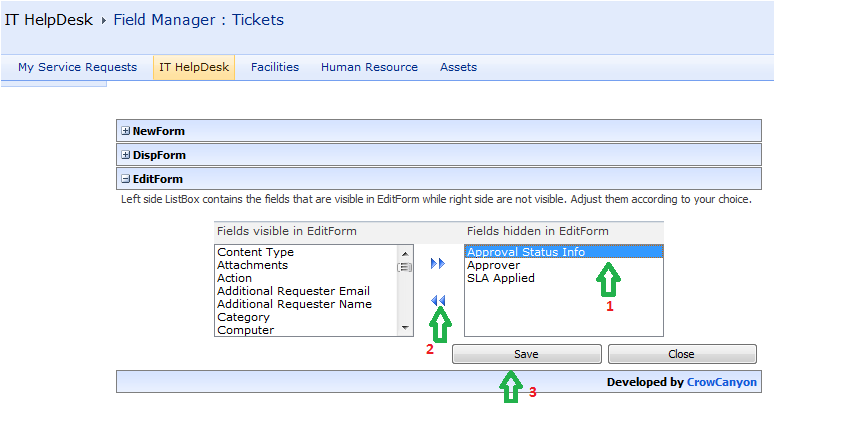Open the My Service Requests tab

[x=77, y=67]
